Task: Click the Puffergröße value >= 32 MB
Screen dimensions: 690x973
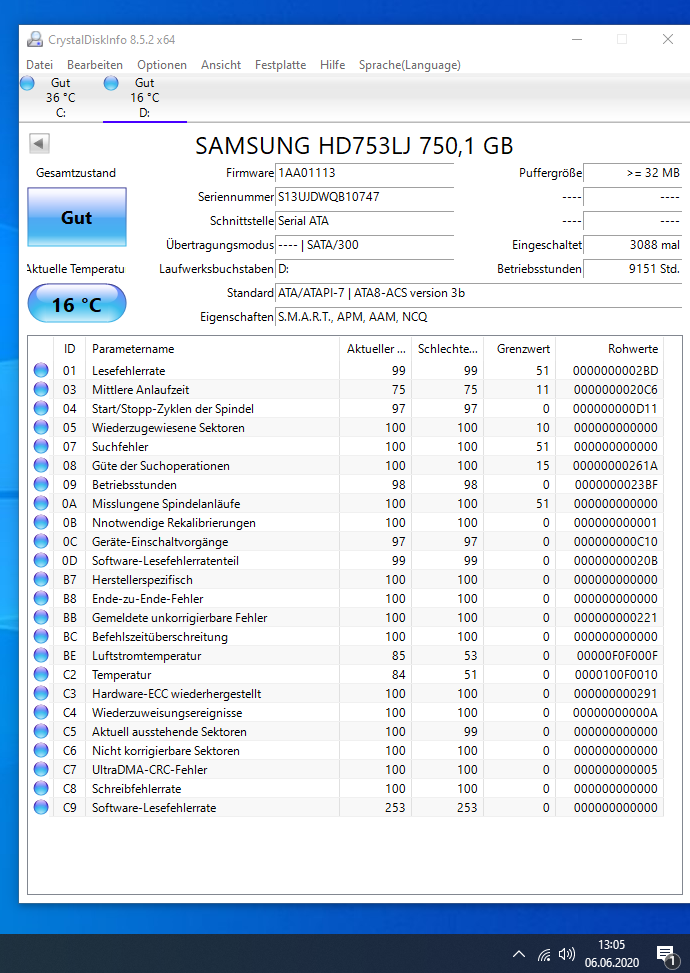Action: point(633,173)
